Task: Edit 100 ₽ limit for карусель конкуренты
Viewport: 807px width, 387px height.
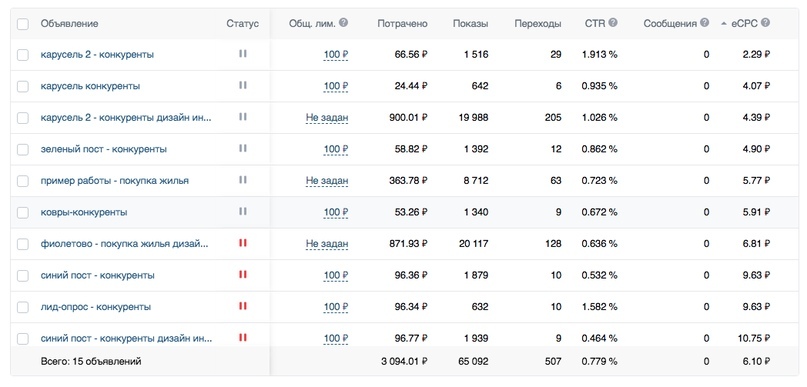Action: (336, 86)
